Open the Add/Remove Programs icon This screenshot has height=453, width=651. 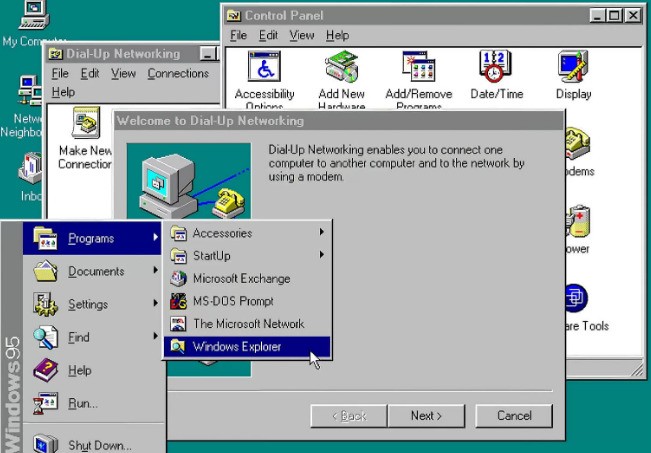tap(418, 66)
